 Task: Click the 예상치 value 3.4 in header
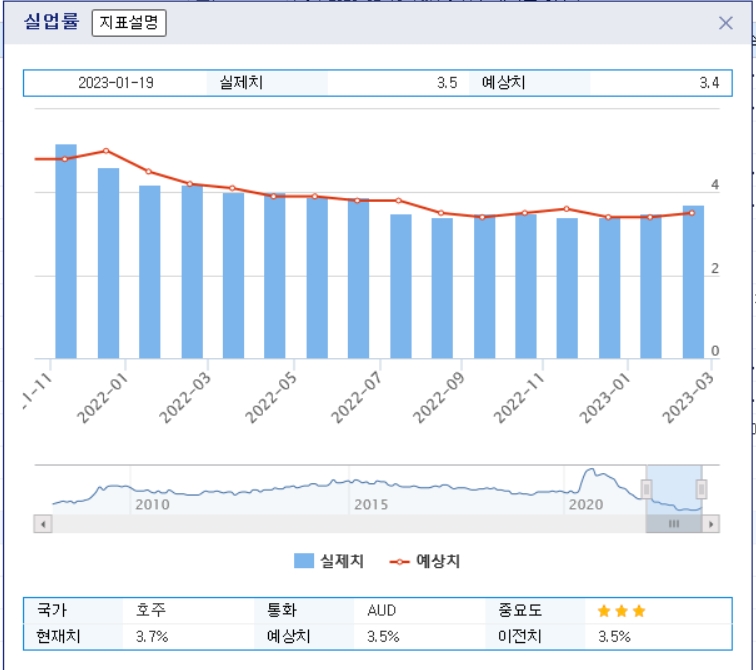[709, 83]
